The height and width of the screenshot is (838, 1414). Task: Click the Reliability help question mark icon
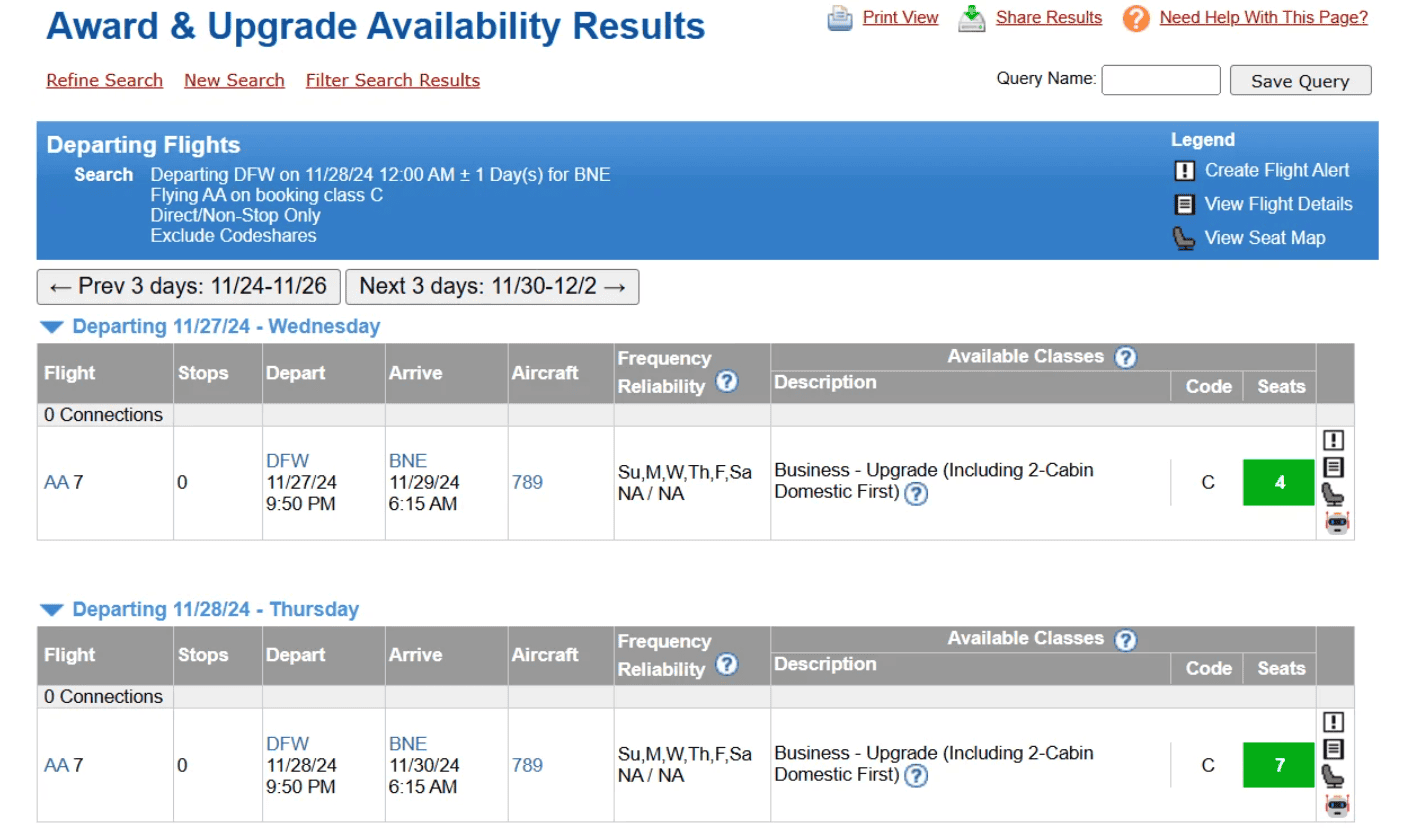727,384
